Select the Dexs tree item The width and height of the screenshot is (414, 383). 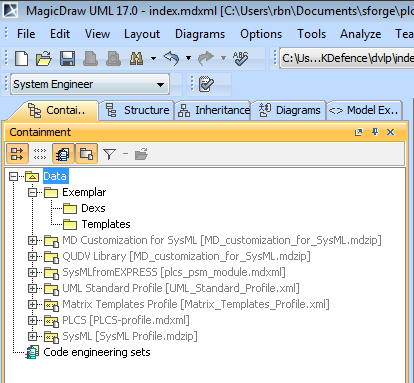click(x=93, y=208)
